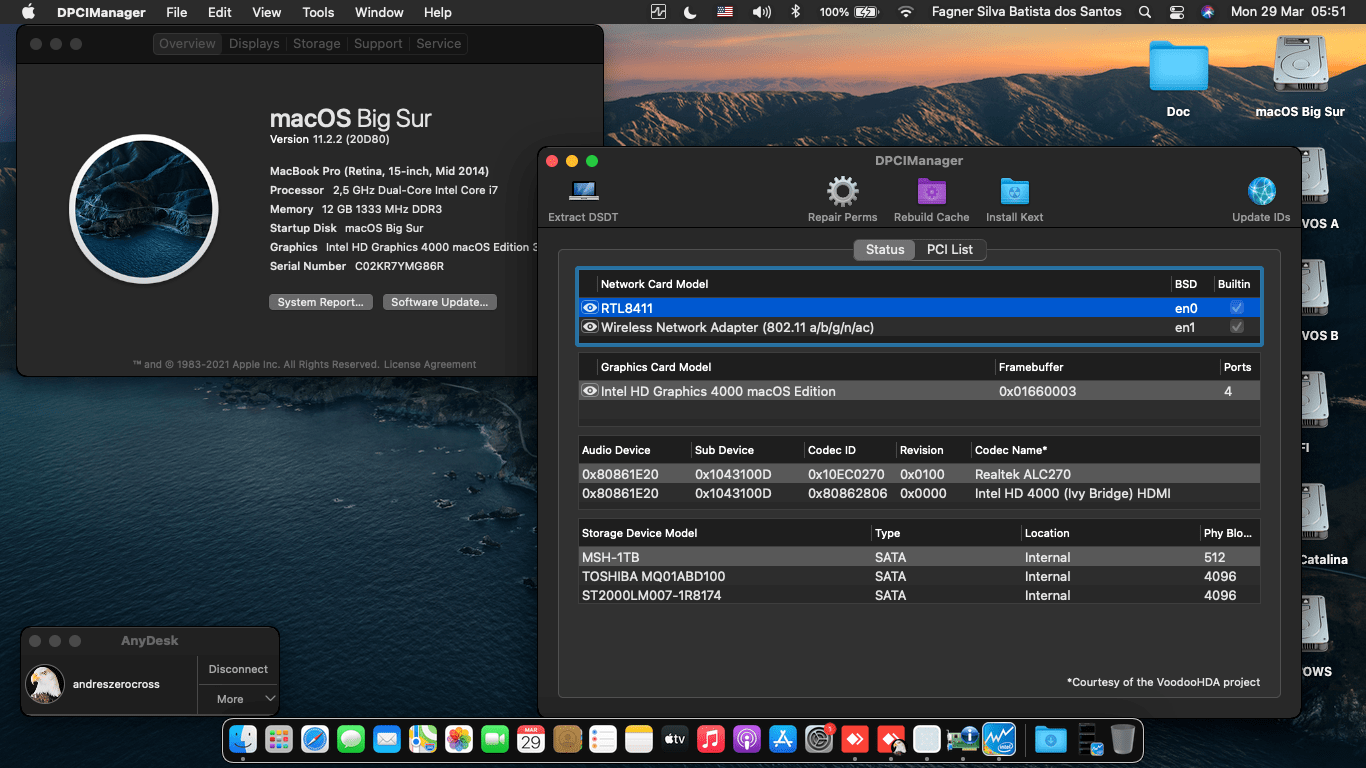Open Control Center in the menu bar
This screenshot has width=1366, height=768.
(1176, 12)
